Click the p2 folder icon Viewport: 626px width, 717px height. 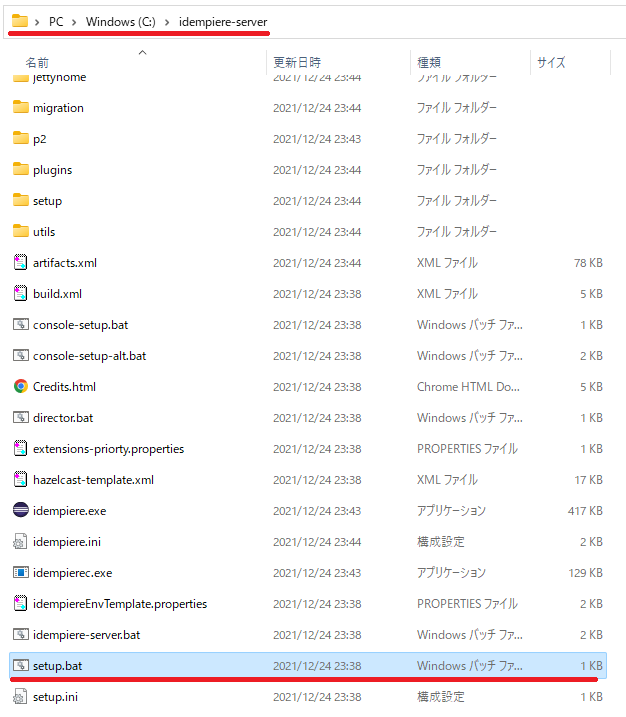[21, 138]
